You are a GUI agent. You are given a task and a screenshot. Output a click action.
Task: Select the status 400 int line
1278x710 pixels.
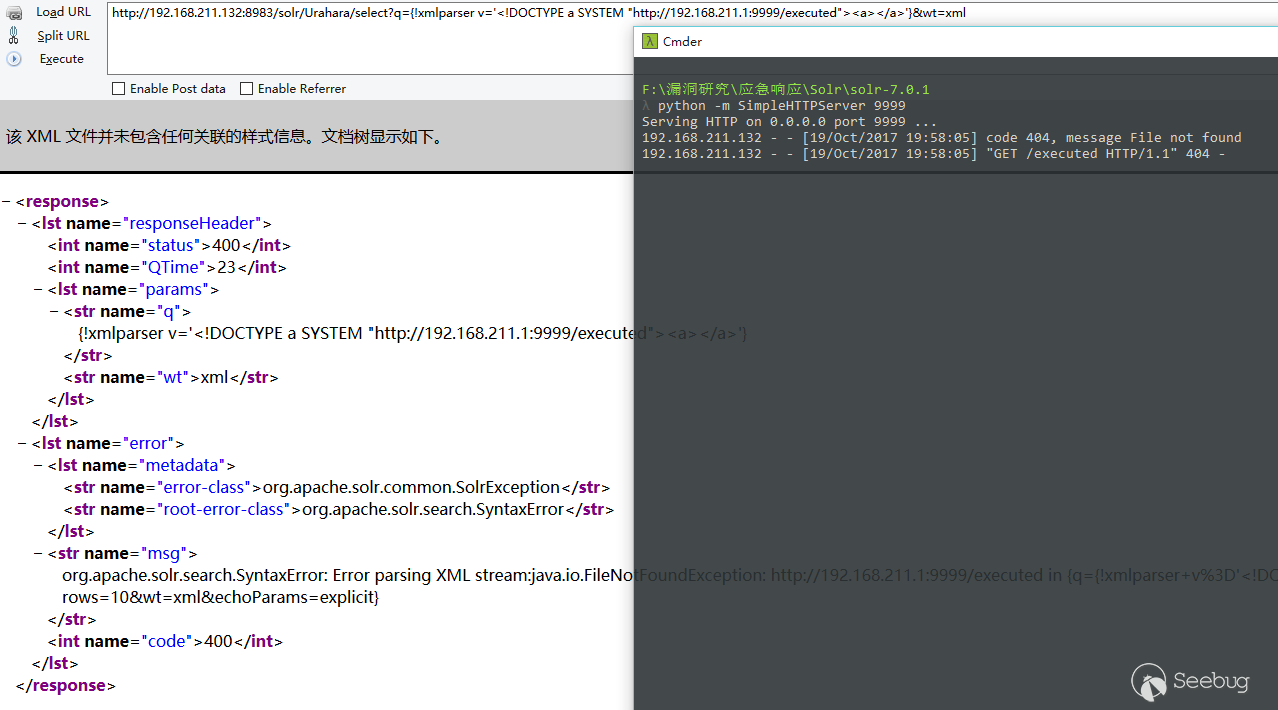[x=169, y=246]
